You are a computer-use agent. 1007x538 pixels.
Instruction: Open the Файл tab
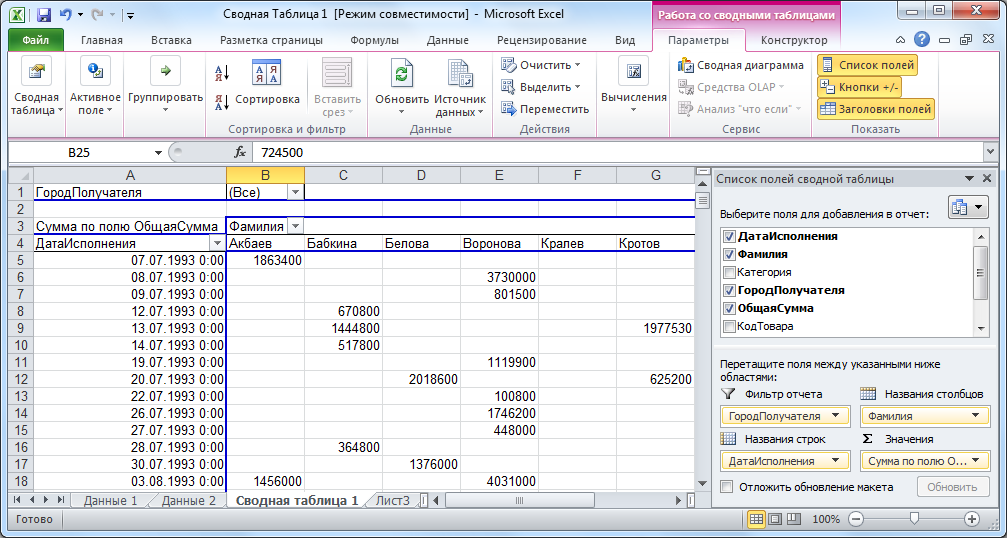pyautogui.click(x=36, y=40)
